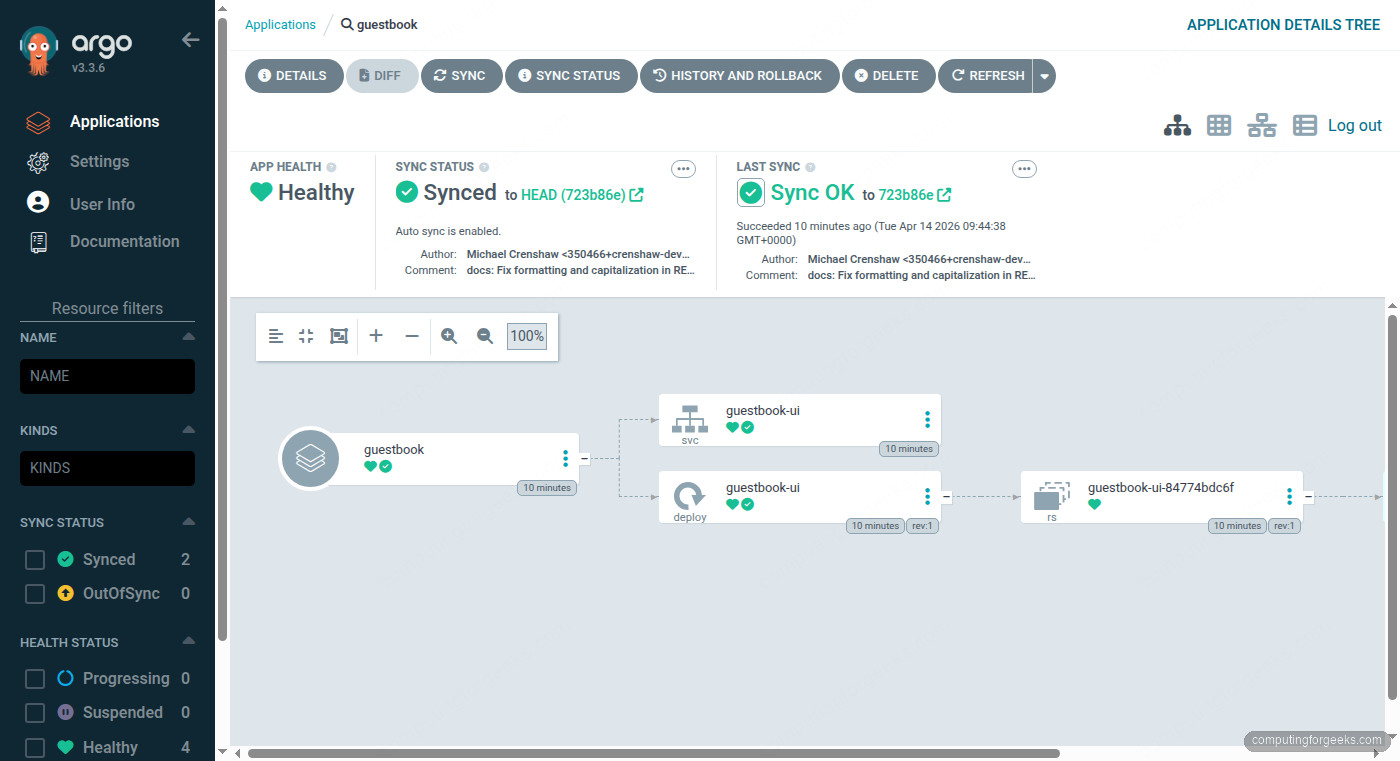1400x761 pixels.
Task: Switch to the pods grid view
Action: pos(1218,125)
